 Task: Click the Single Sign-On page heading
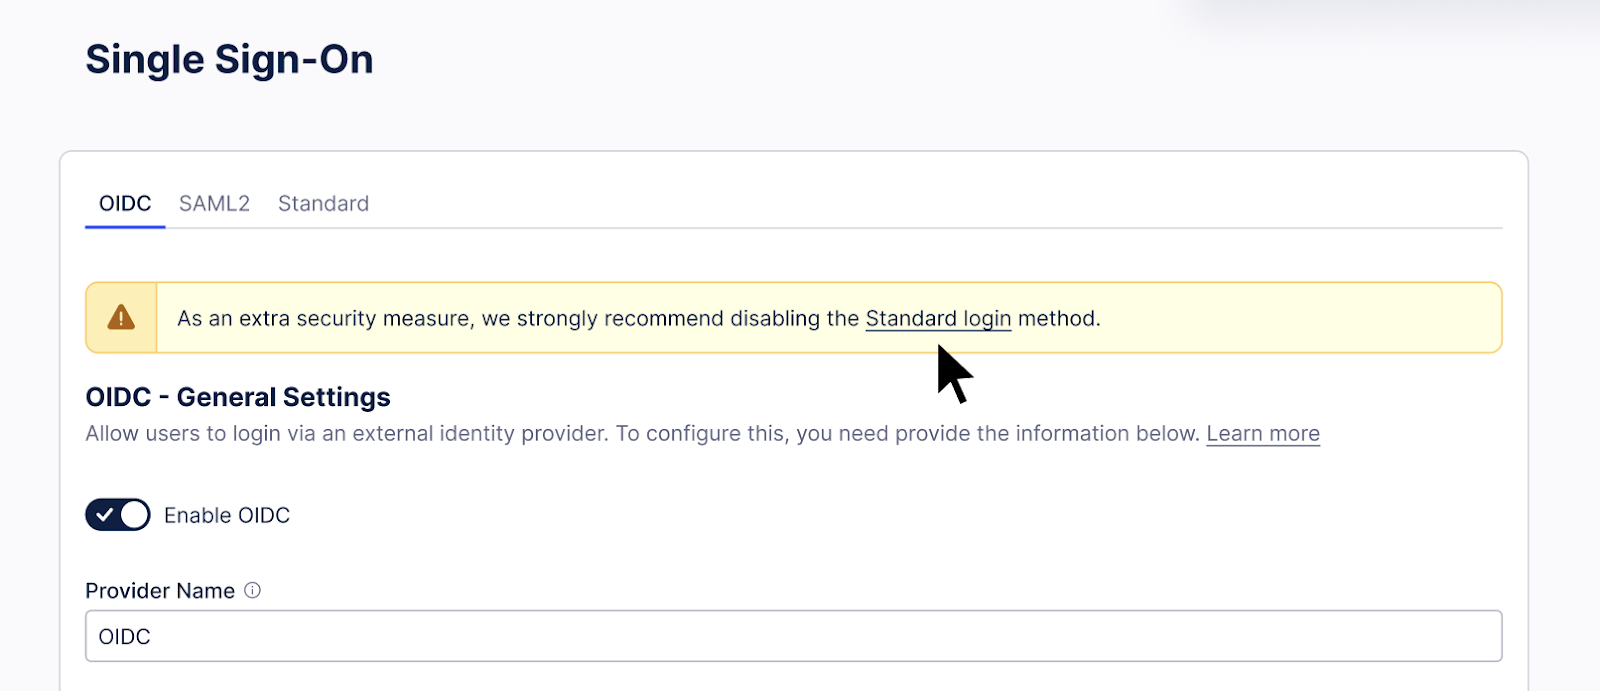click(x=229, y=59)
